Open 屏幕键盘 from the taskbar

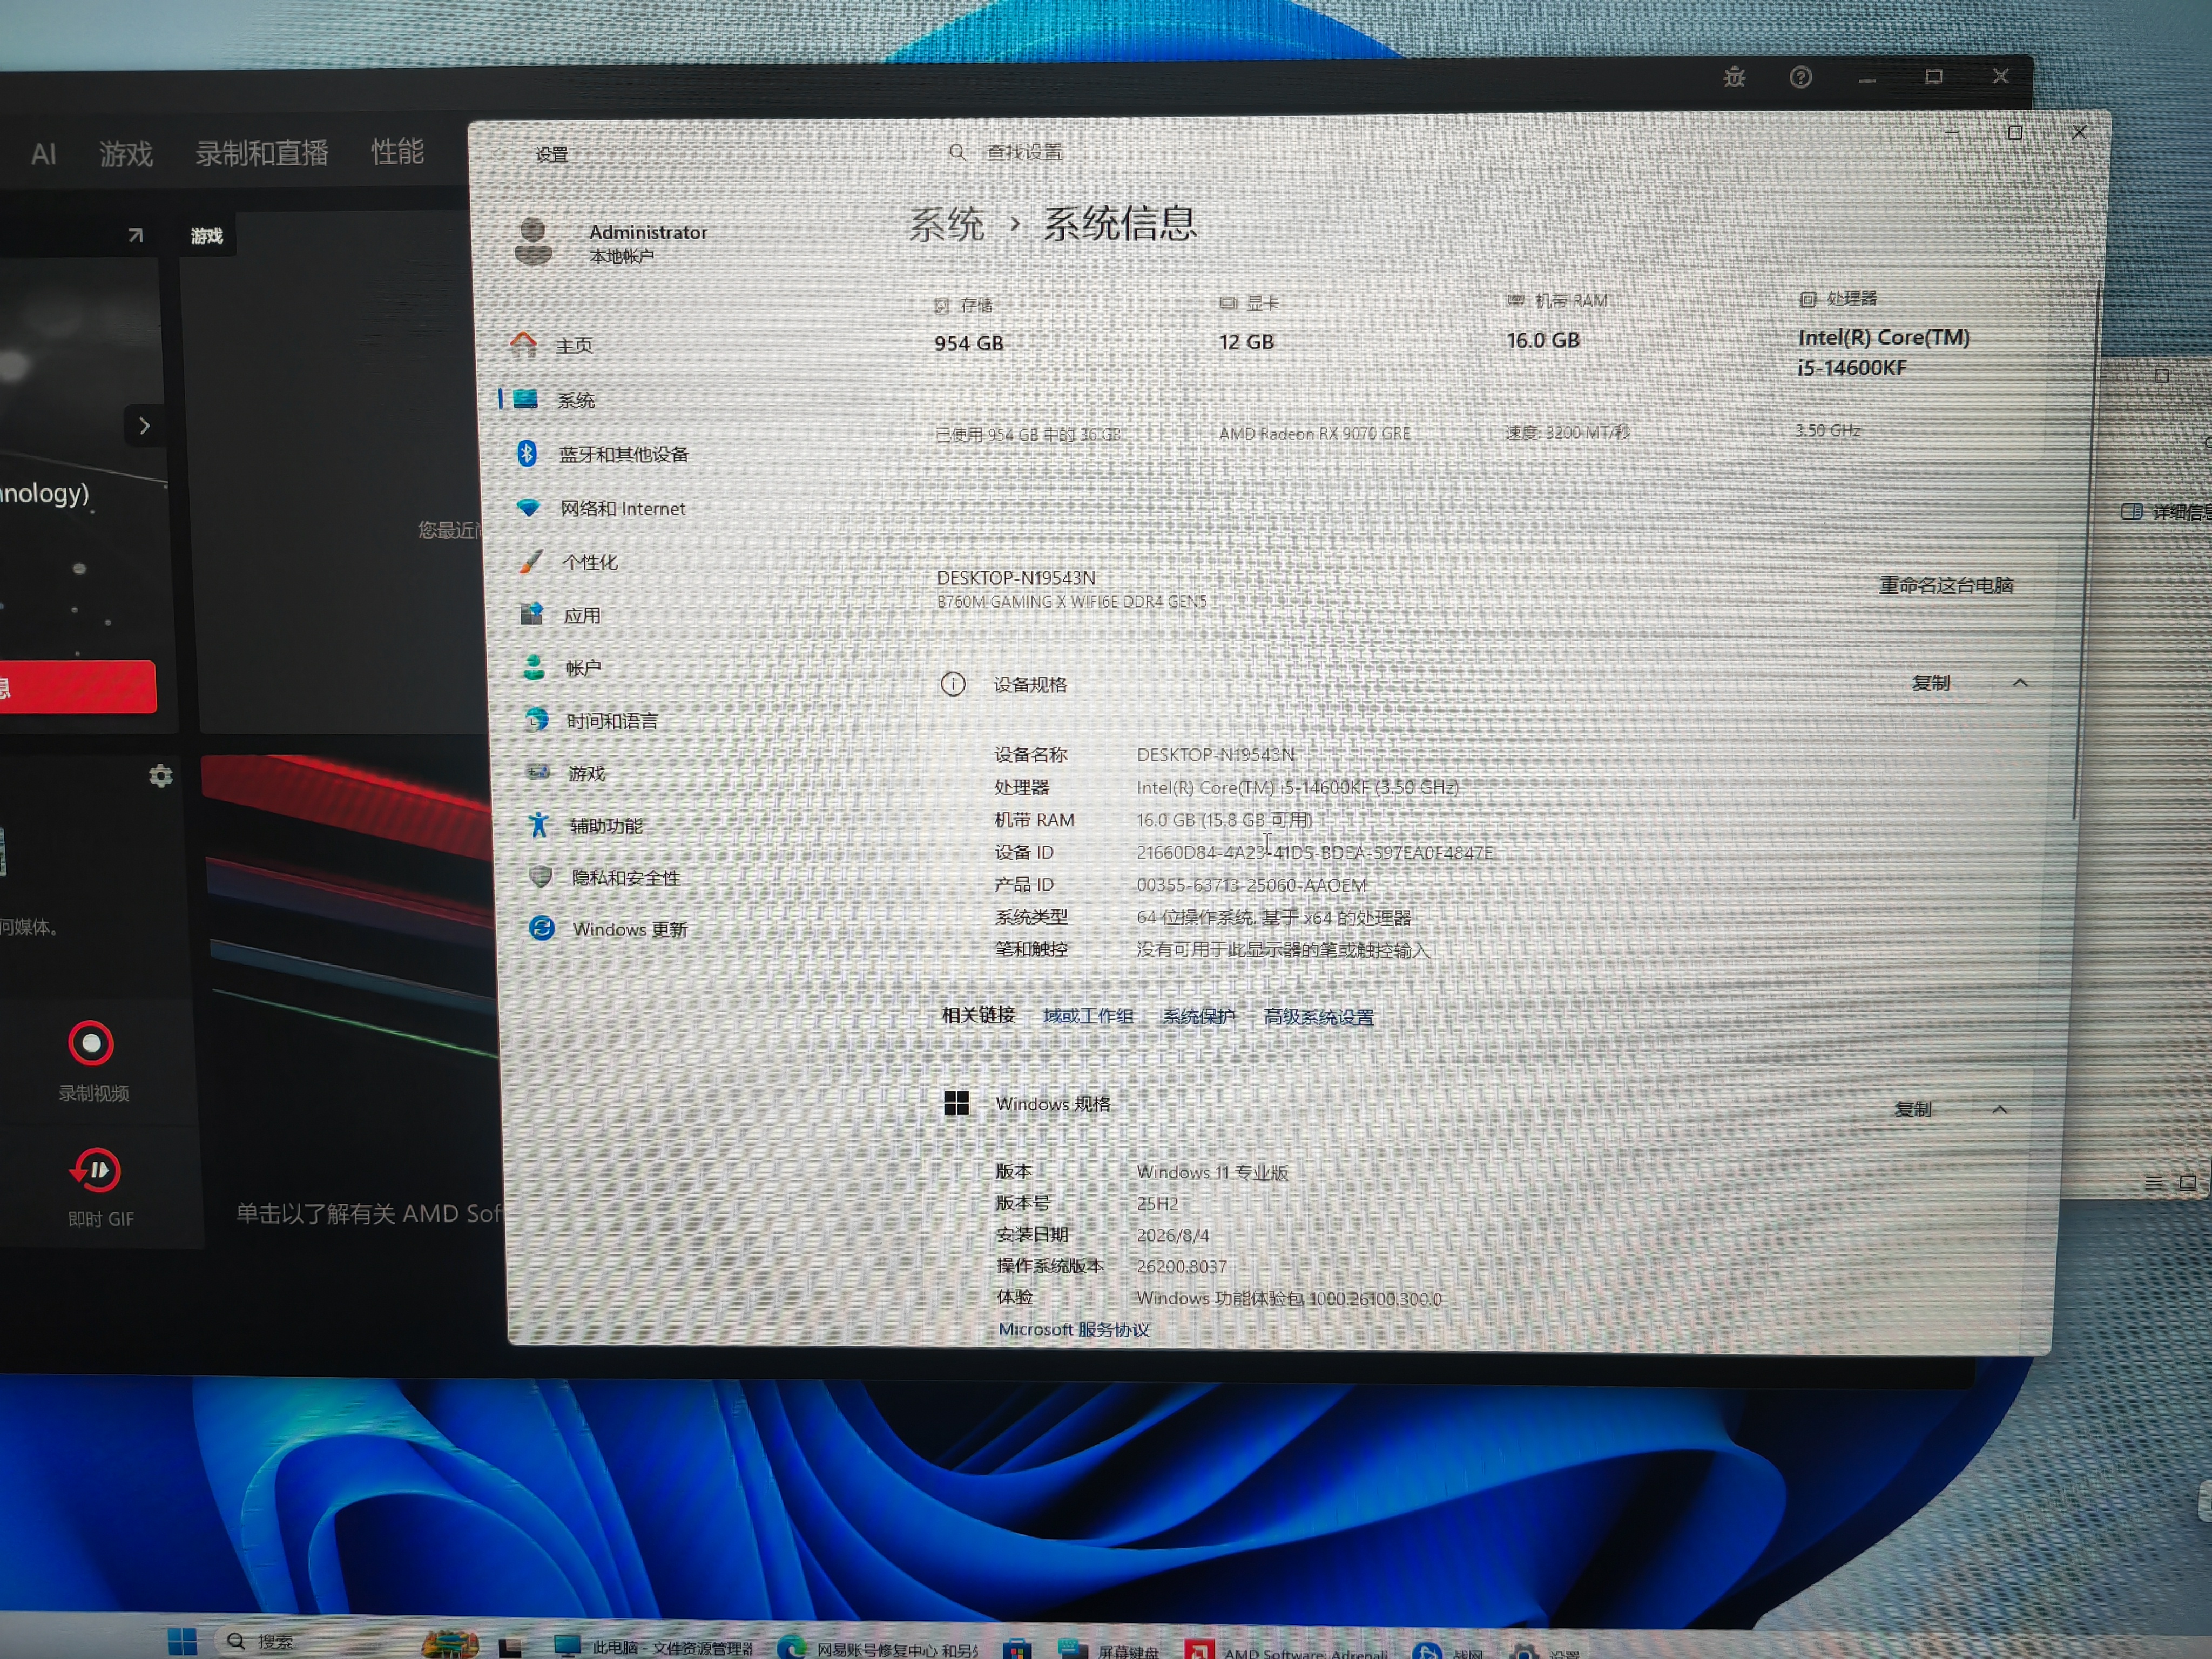click(1108, 1650)
